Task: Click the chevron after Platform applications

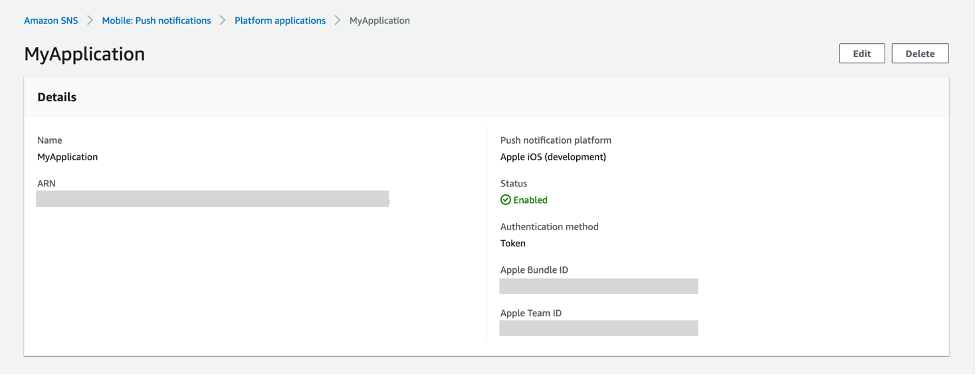Action: (x=338, y=21)
